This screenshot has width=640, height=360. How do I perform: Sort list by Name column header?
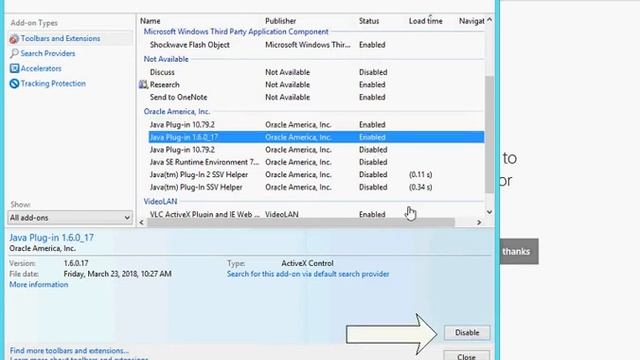150,21
